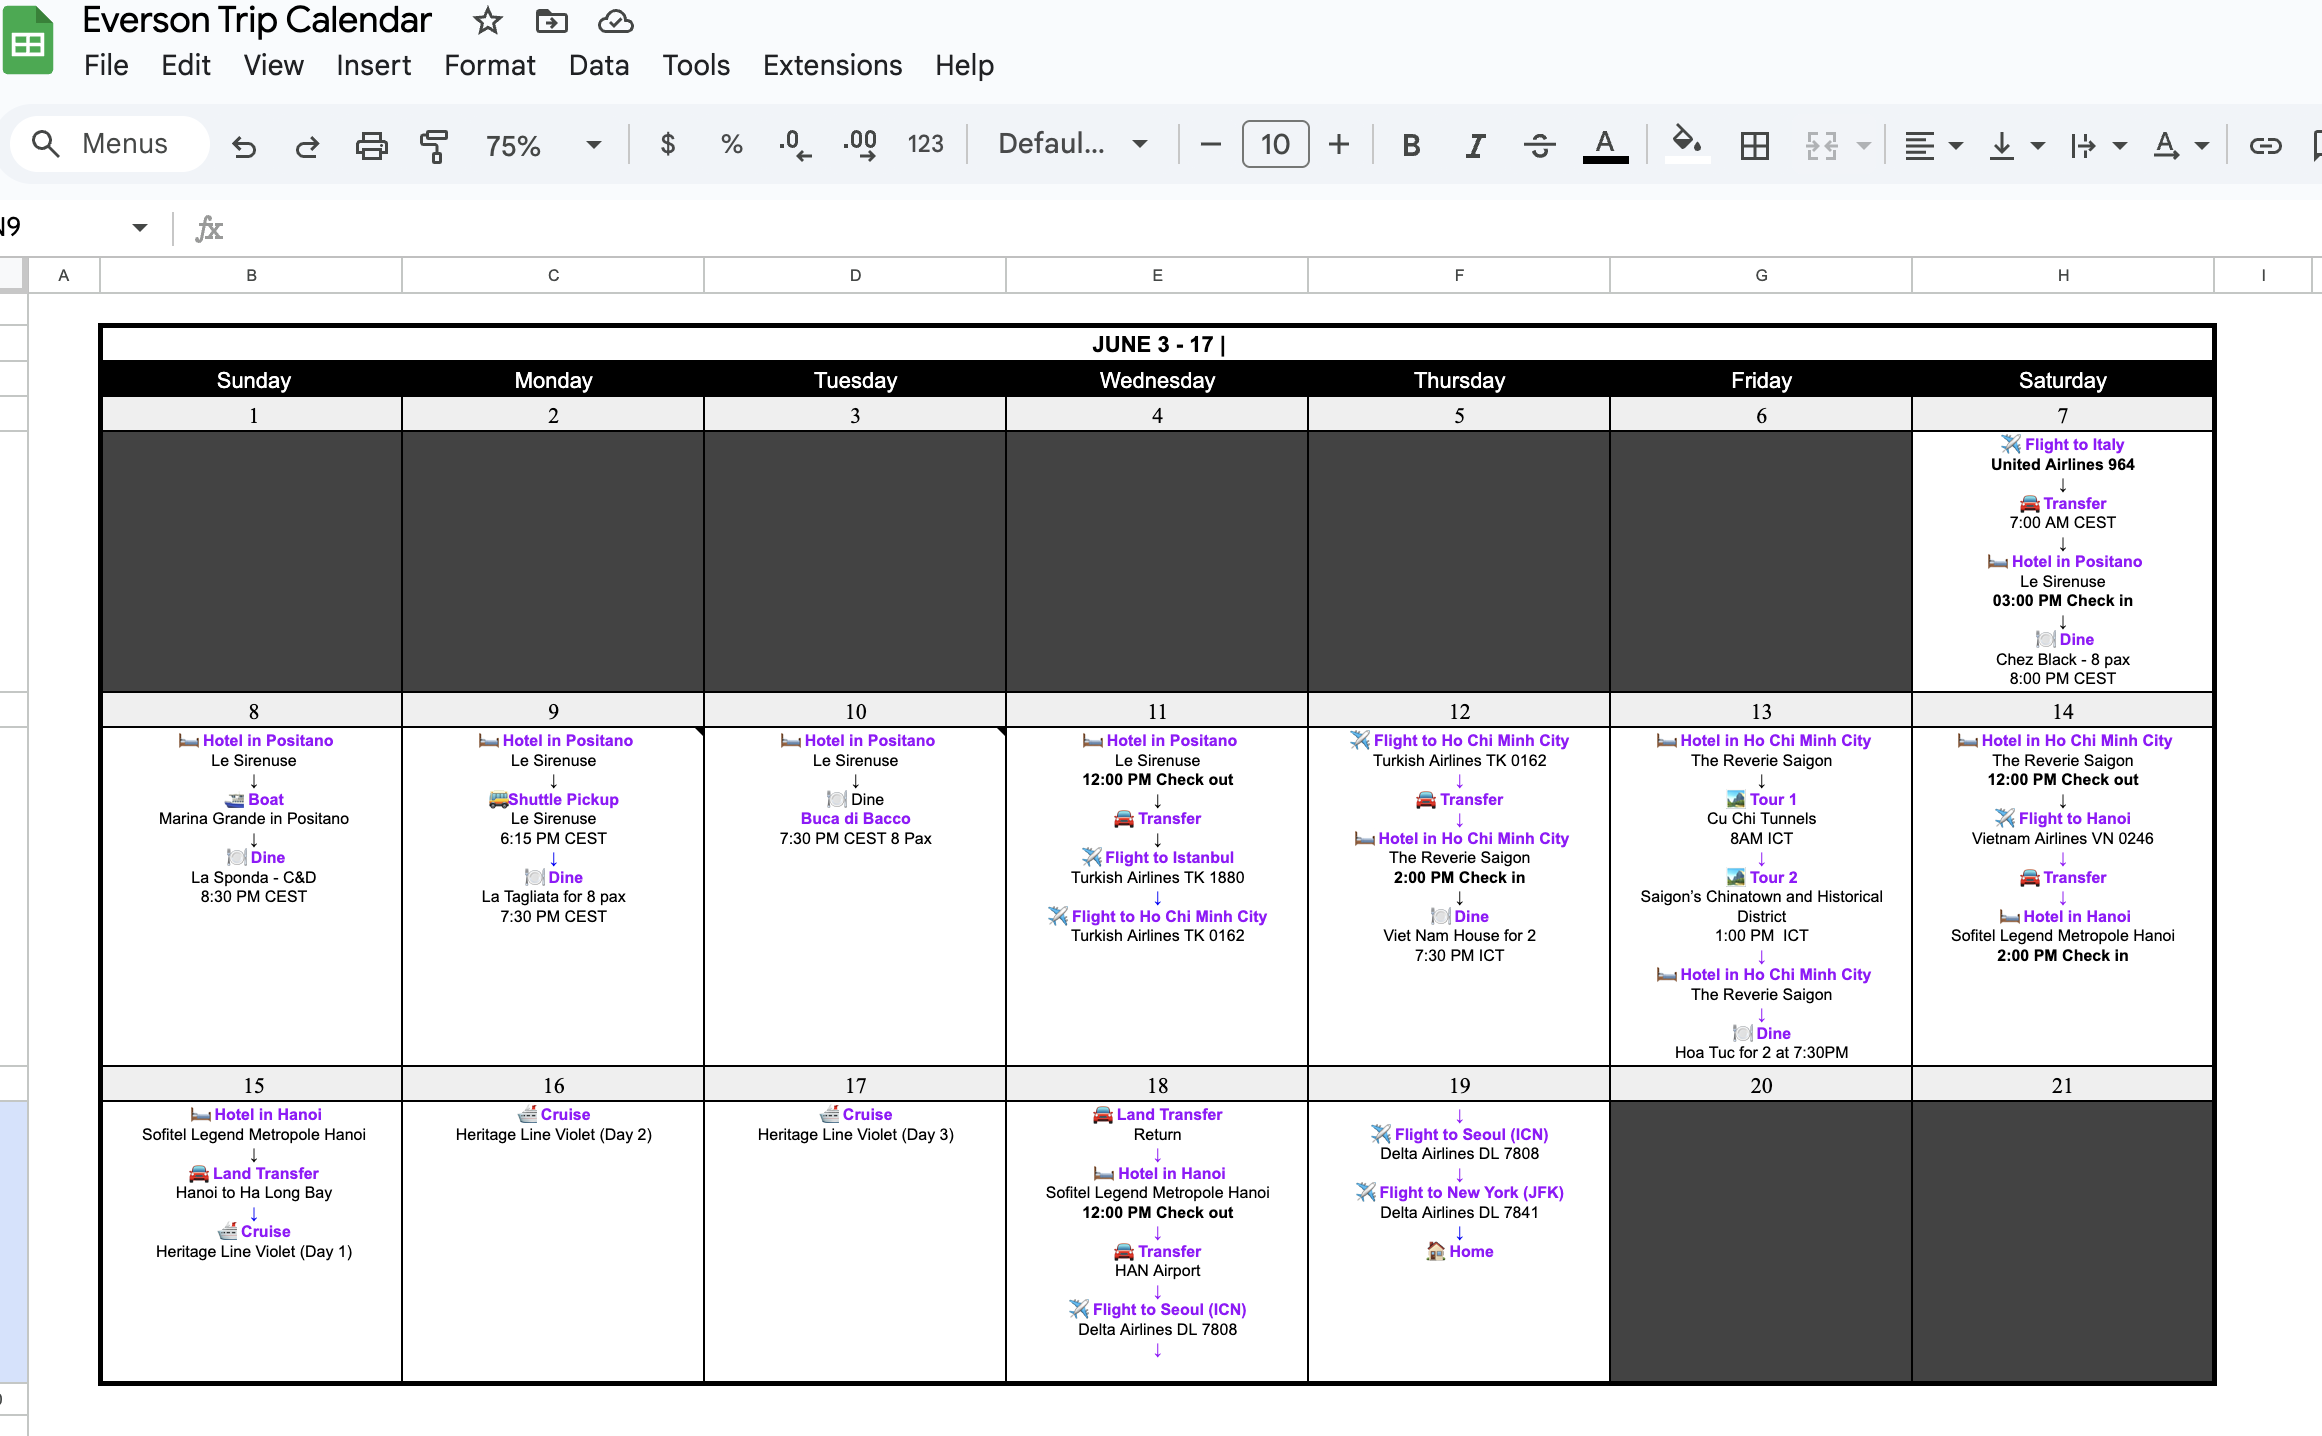Expand the Name box dropdown arrow
The width and height of the screenshot is (2322, 1436).
[x=139, y=228]
